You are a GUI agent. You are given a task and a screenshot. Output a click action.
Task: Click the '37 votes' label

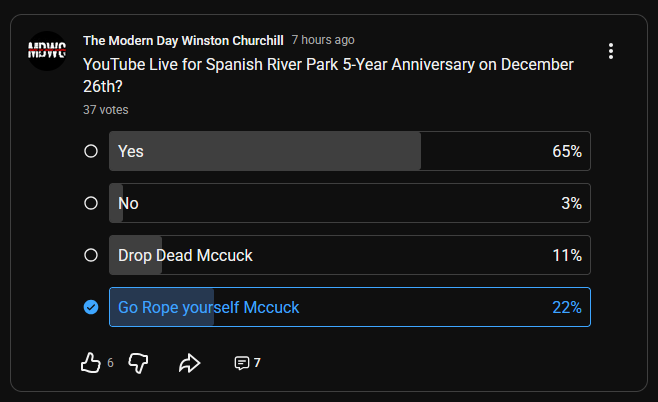[x=106, y=110]
